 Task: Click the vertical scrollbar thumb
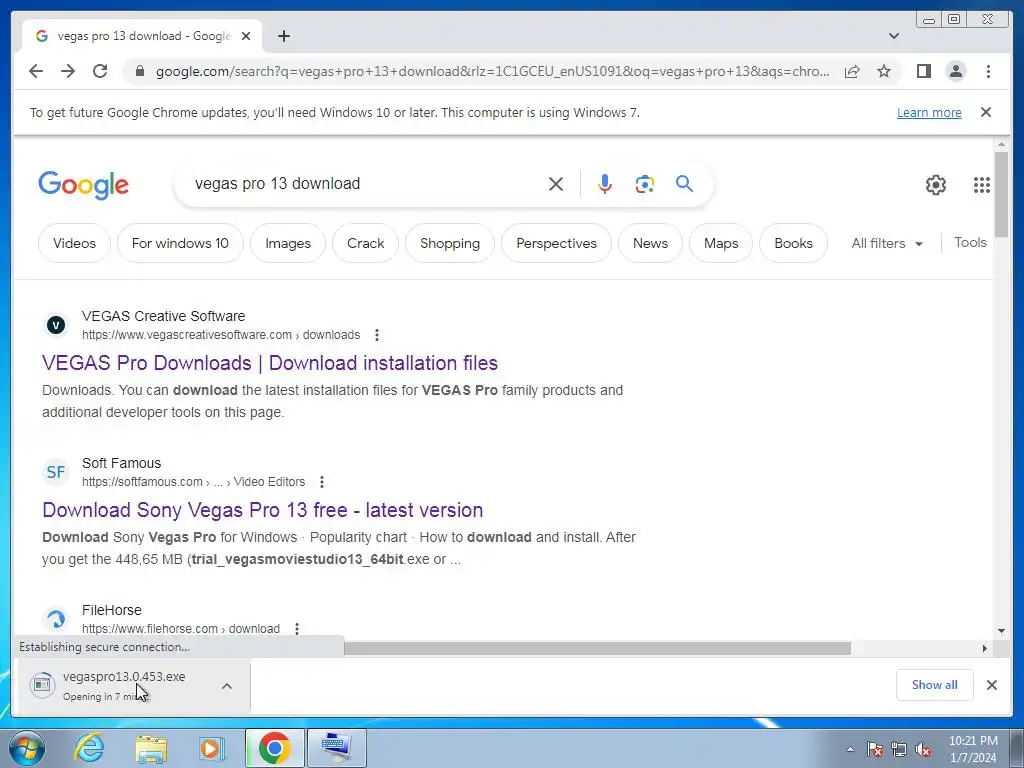point(1002,194)
